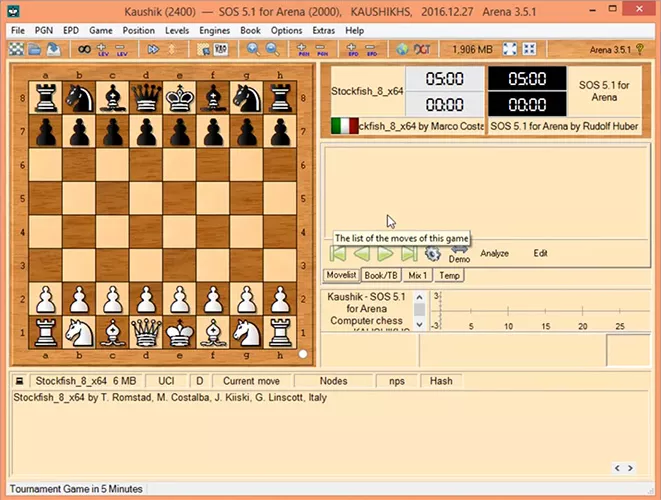Image resolution: width=661 pixels, height=500 pixels.
Task: Click the plus LEV level icon
Action: coord(103,49)
